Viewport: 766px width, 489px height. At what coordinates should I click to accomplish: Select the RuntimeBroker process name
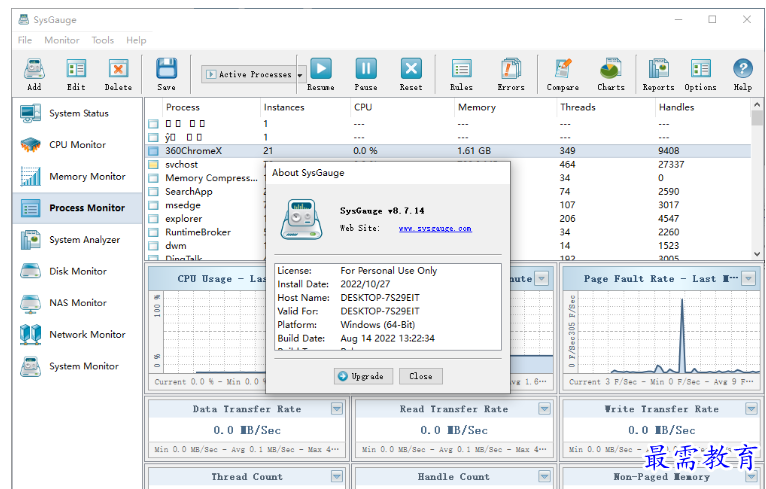tap(198, 232)
